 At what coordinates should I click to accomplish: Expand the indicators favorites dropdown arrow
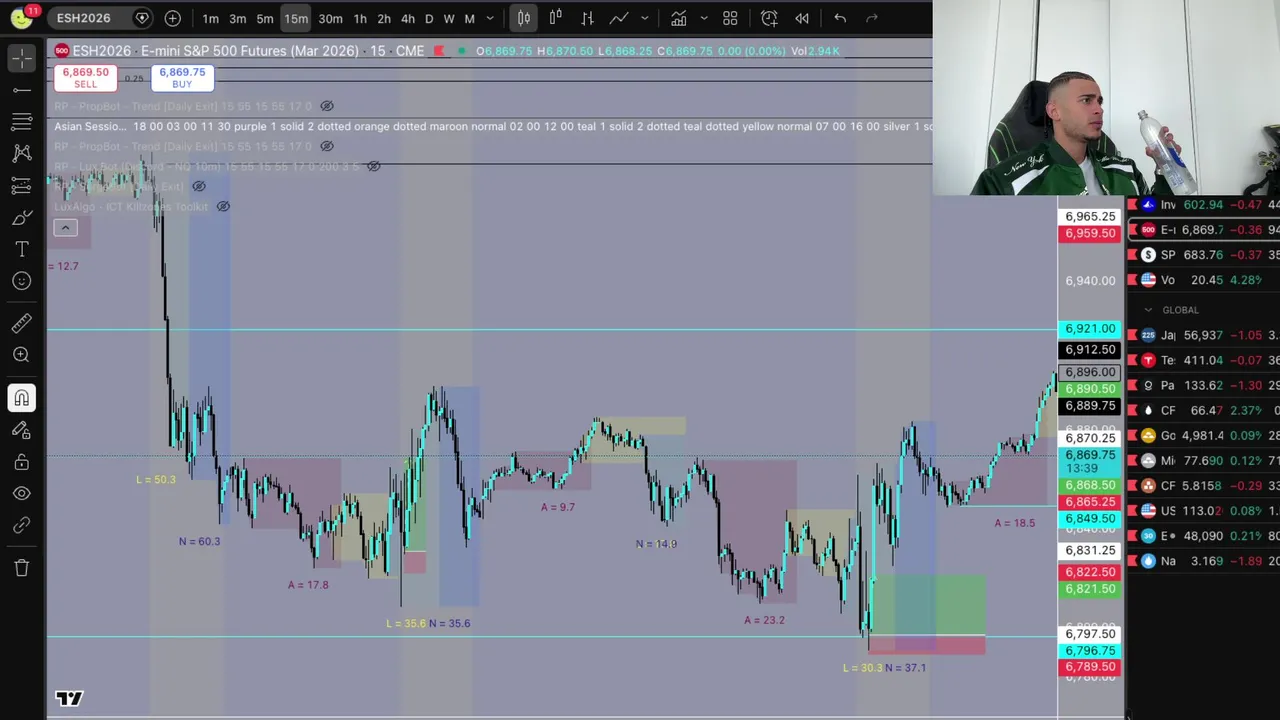pos(703,18)
